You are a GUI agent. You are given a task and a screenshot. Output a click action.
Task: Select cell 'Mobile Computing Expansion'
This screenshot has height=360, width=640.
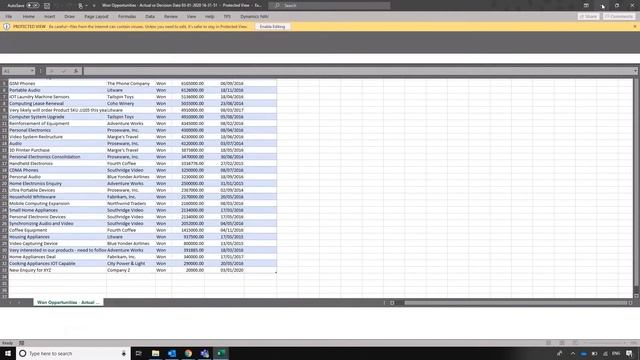coord(58,203)
